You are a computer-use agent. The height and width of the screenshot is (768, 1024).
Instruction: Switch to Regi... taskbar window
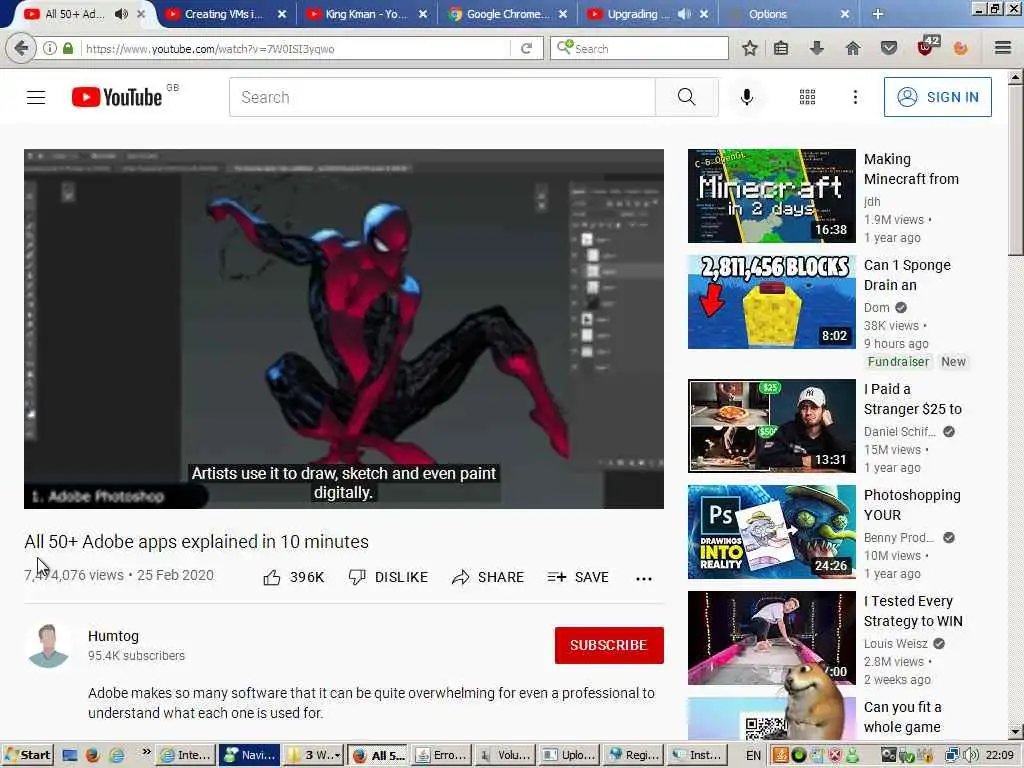pos(633,756)
